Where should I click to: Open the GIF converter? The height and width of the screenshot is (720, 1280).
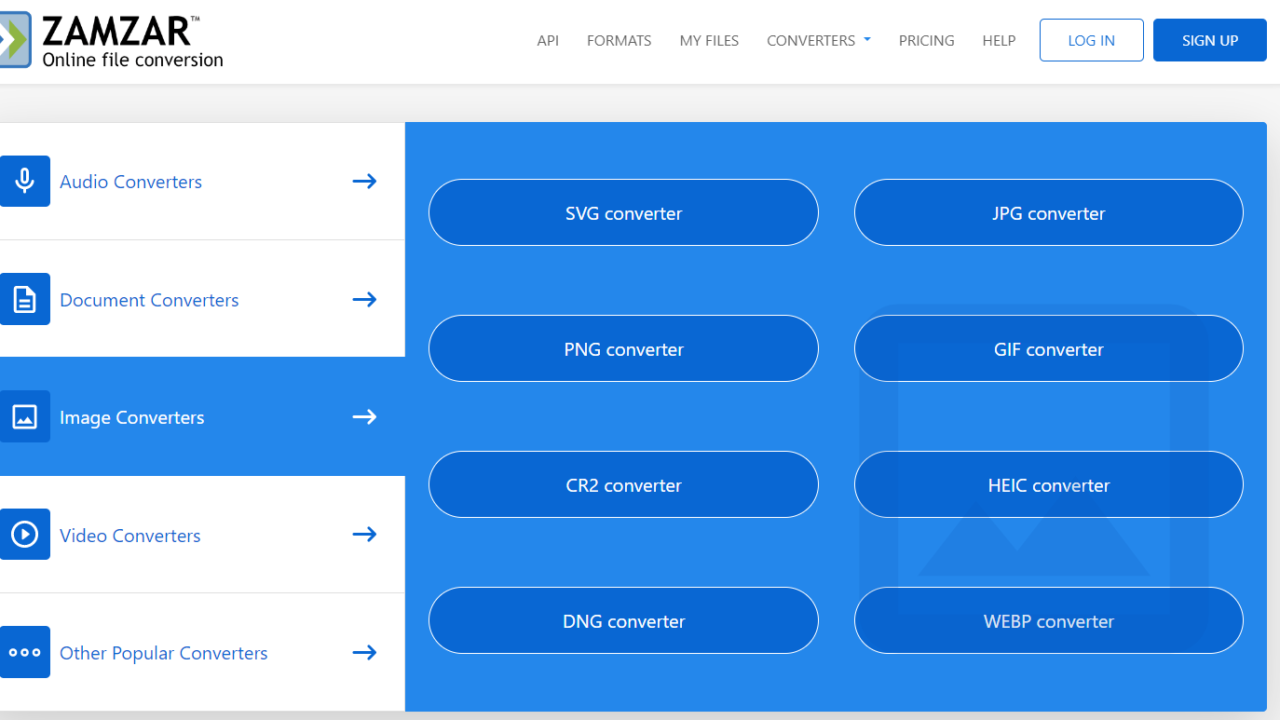(1049, 348)
